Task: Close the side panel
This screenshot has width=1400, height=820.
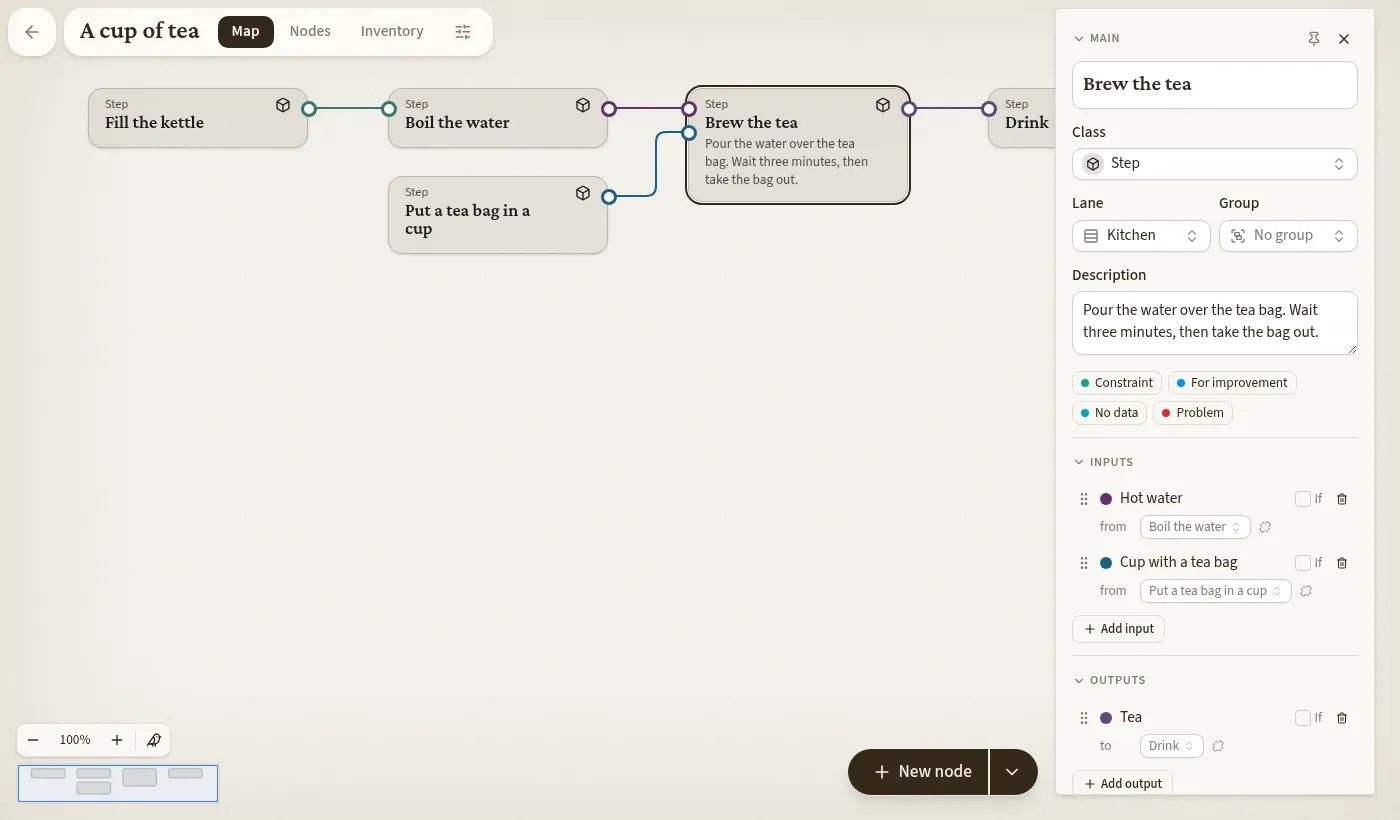Action: pyautogui.click(x=1344, y=39)
